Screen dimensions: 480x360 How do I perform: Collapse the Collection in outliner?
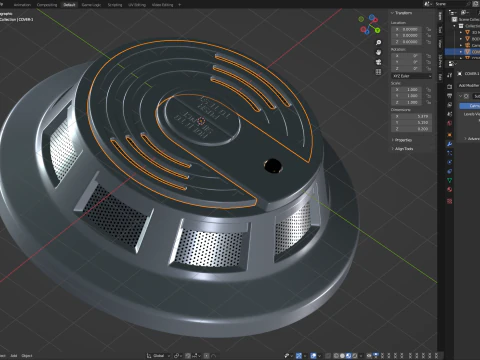pos(454,26)
